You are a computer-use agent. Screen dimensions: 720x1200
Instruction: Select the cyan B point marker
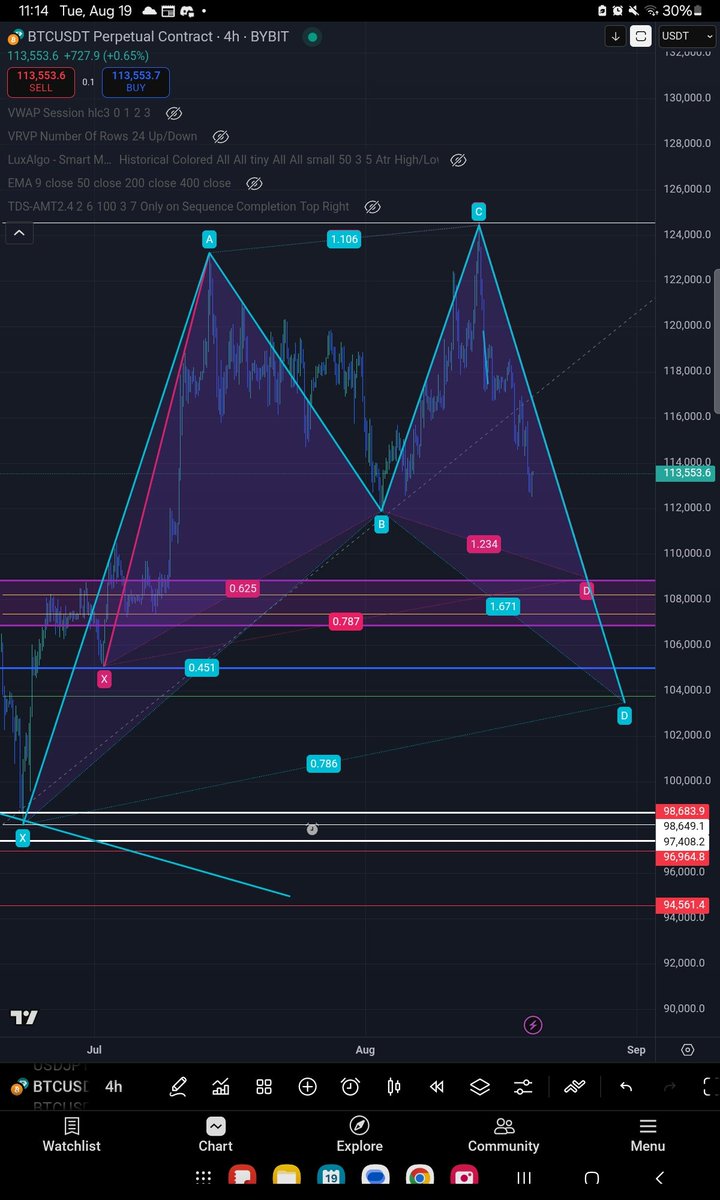click(381, 524)
